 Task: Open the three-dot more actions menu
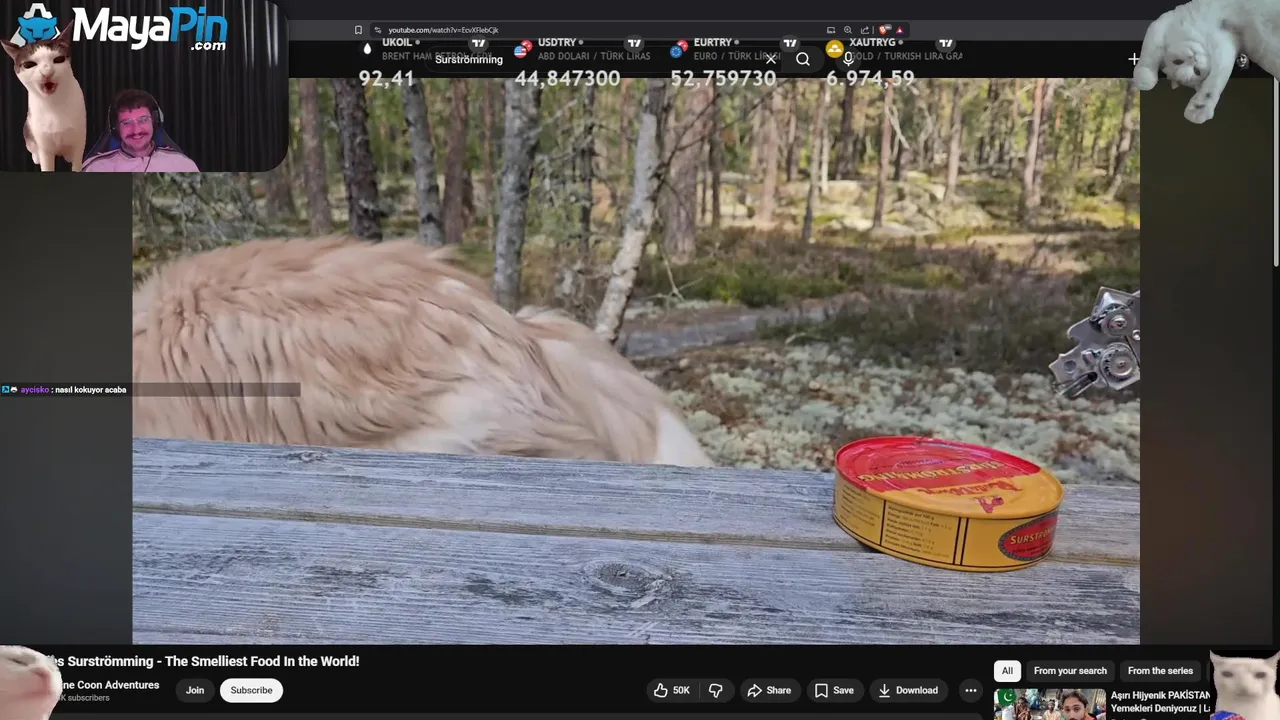tap(970, 690)
